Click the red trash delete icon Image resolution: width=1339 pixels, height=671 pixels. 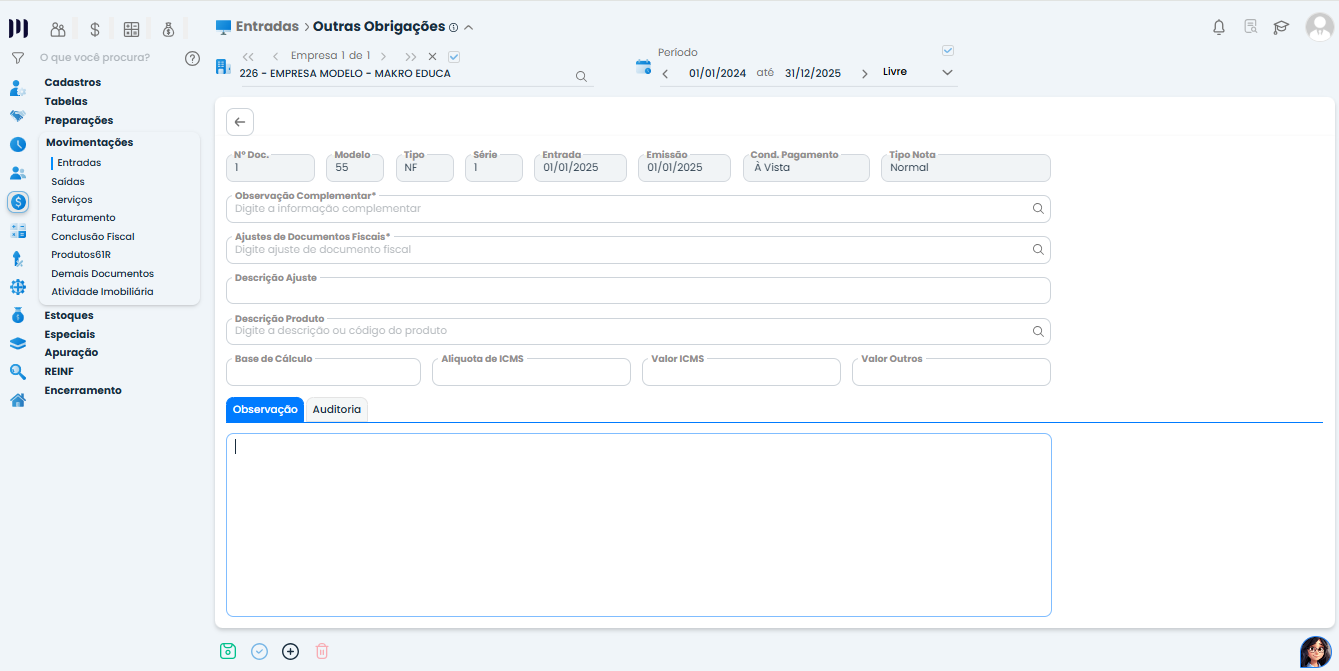(322, 651)
